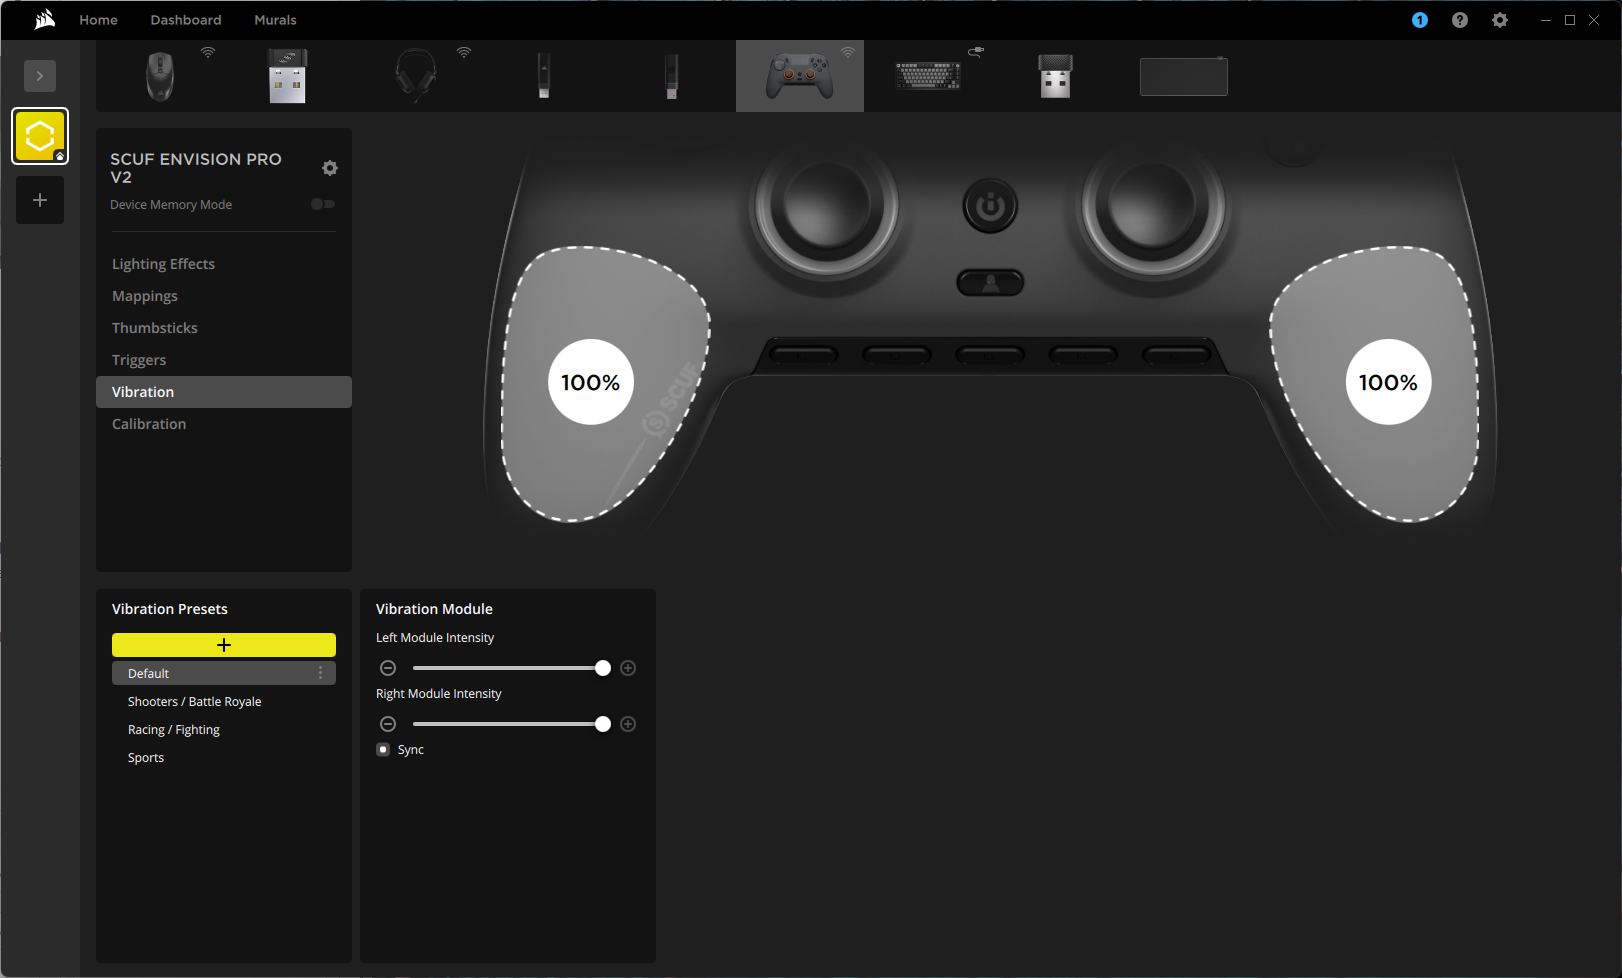Switch to Thumbsticks section

pyautogui.click(x=155, y=328)
